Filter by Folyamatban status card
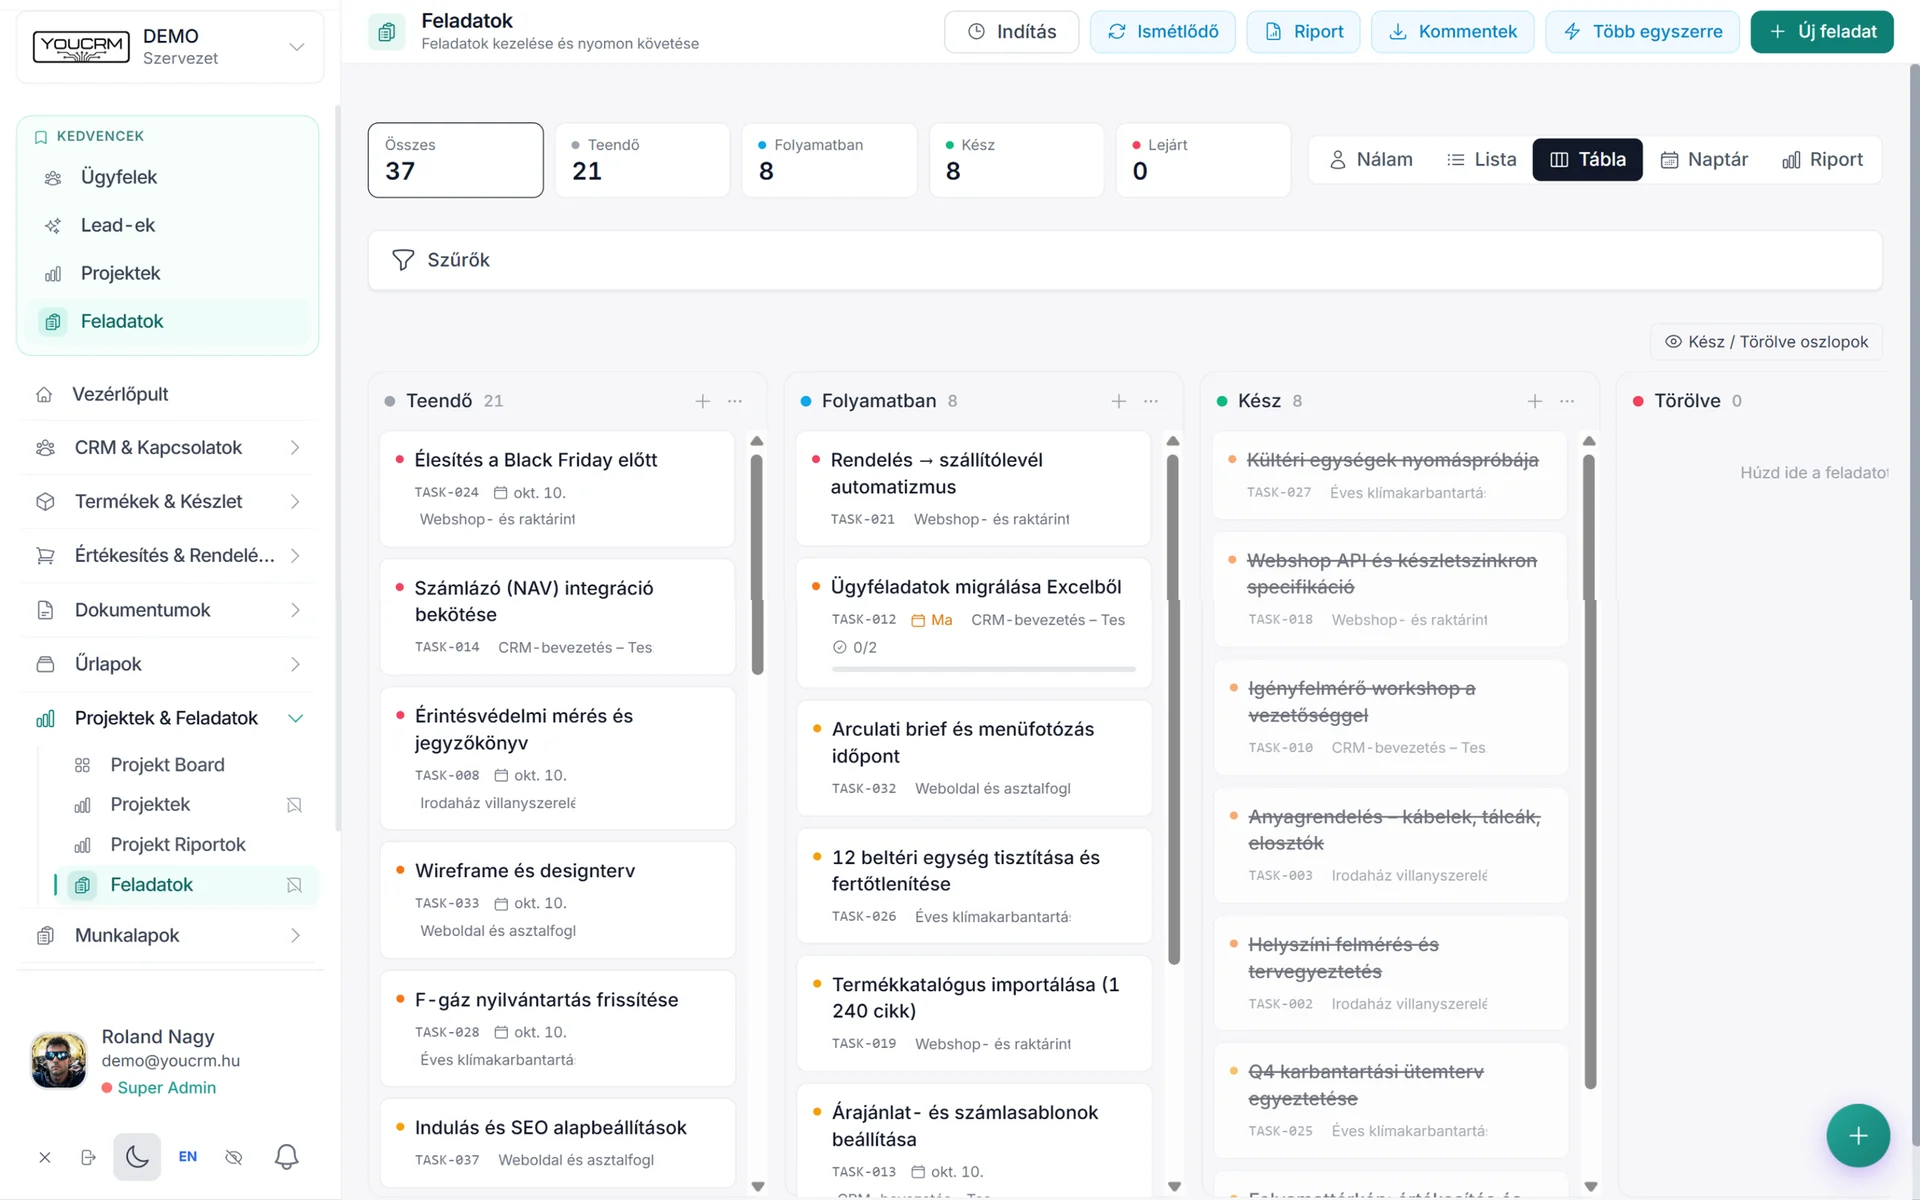The image size is (1920, 1200). click(829, 160)
